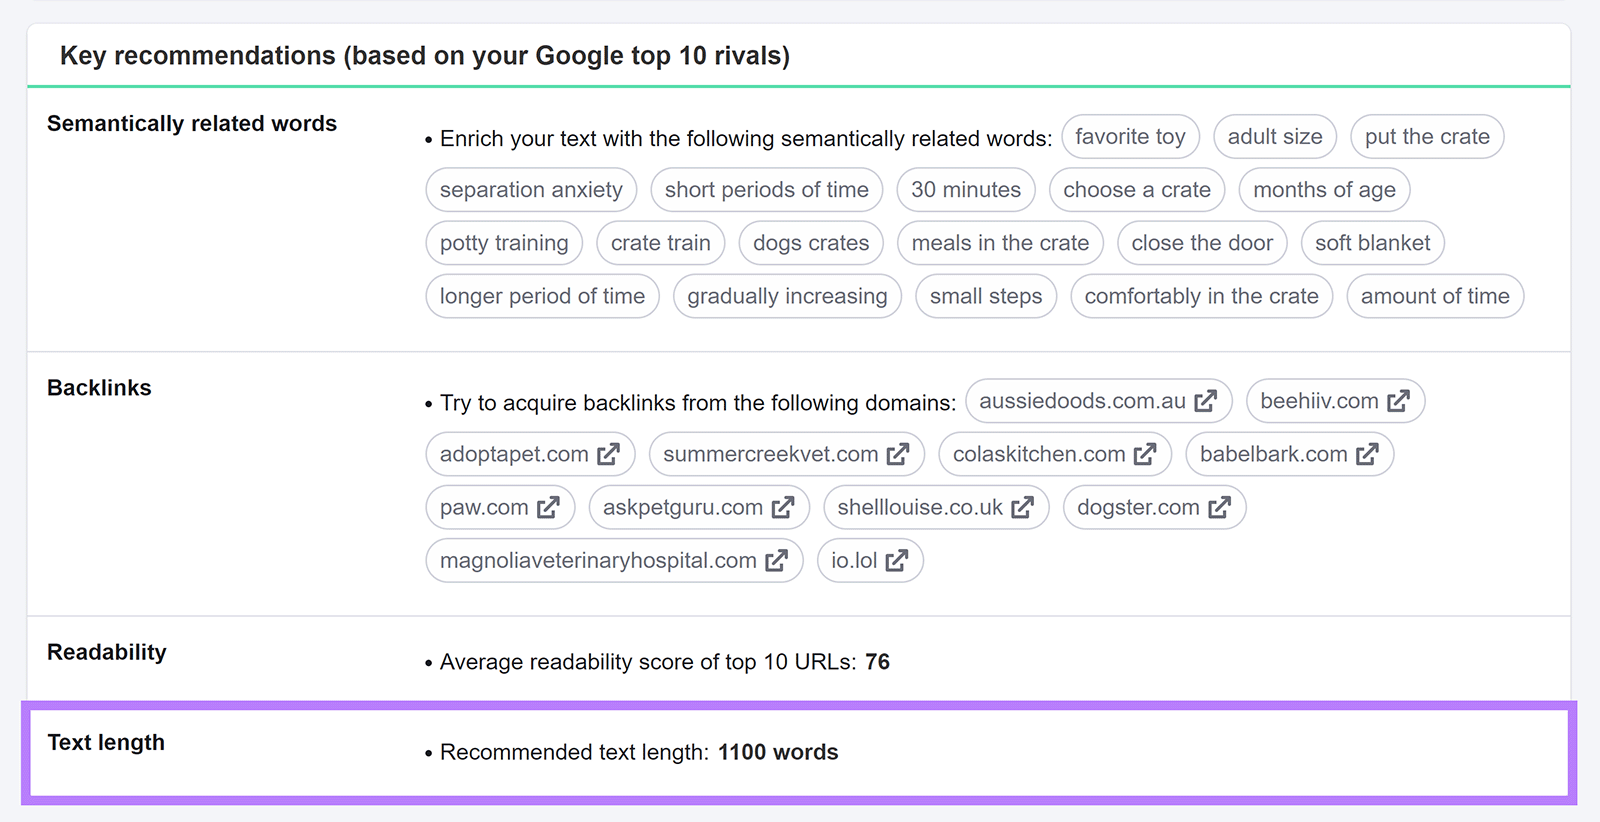The height and width of the screenshot is (822, 1600).
Task: Open external link icon for io.lol
Action: [x=897, y=560]
